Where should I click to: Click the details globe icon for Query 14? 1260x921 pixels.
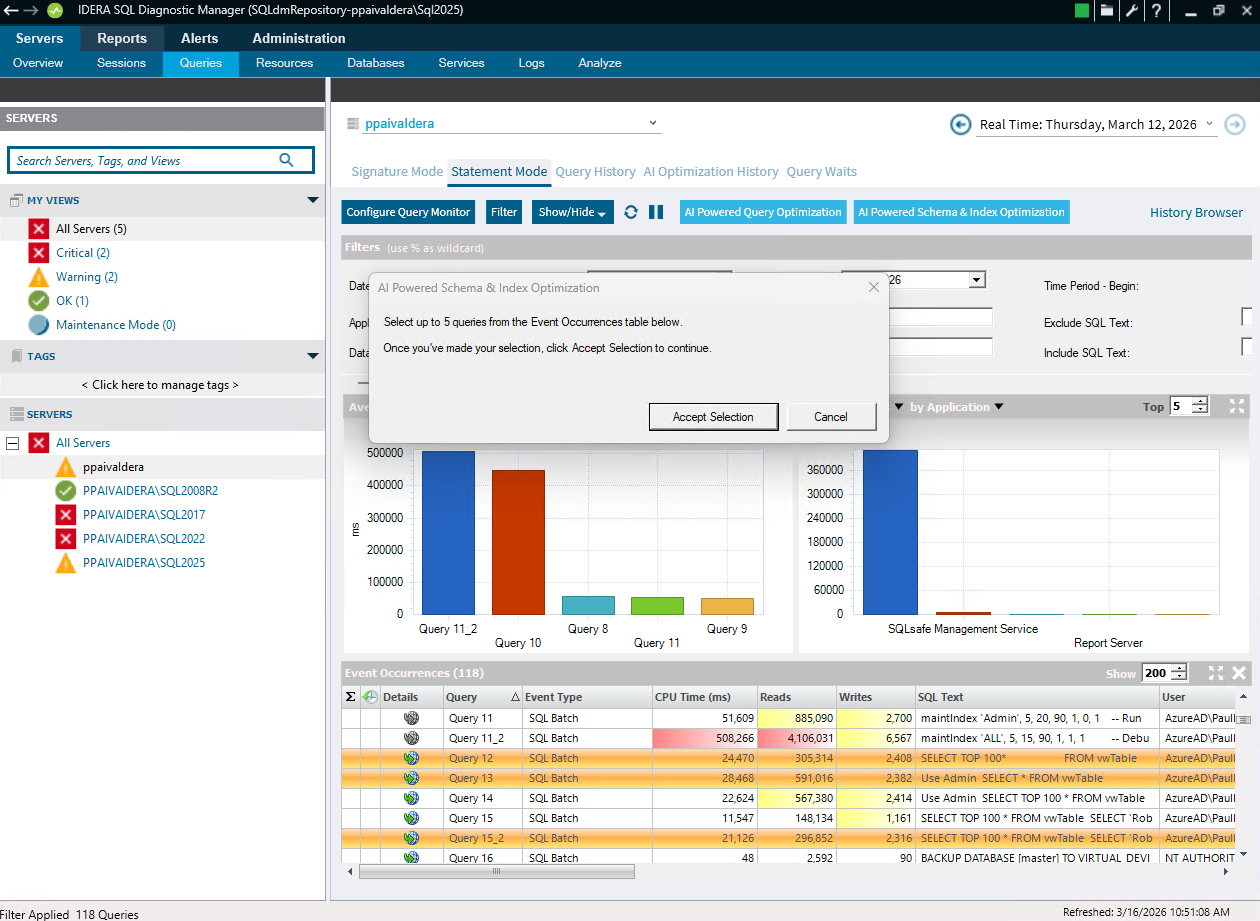tap(411, 798)
